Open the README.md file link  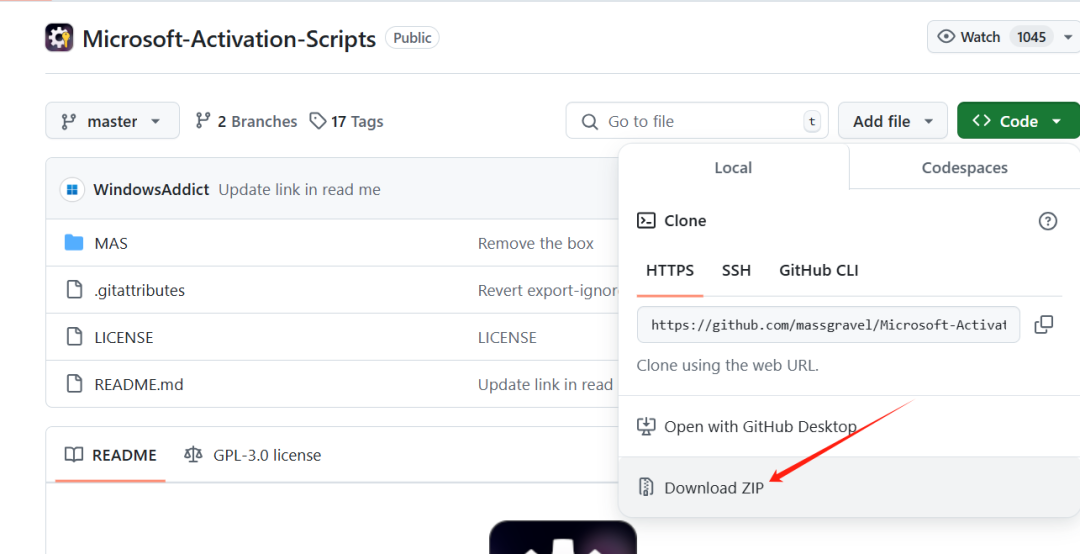pyautogui.click(x=139, y=384)
